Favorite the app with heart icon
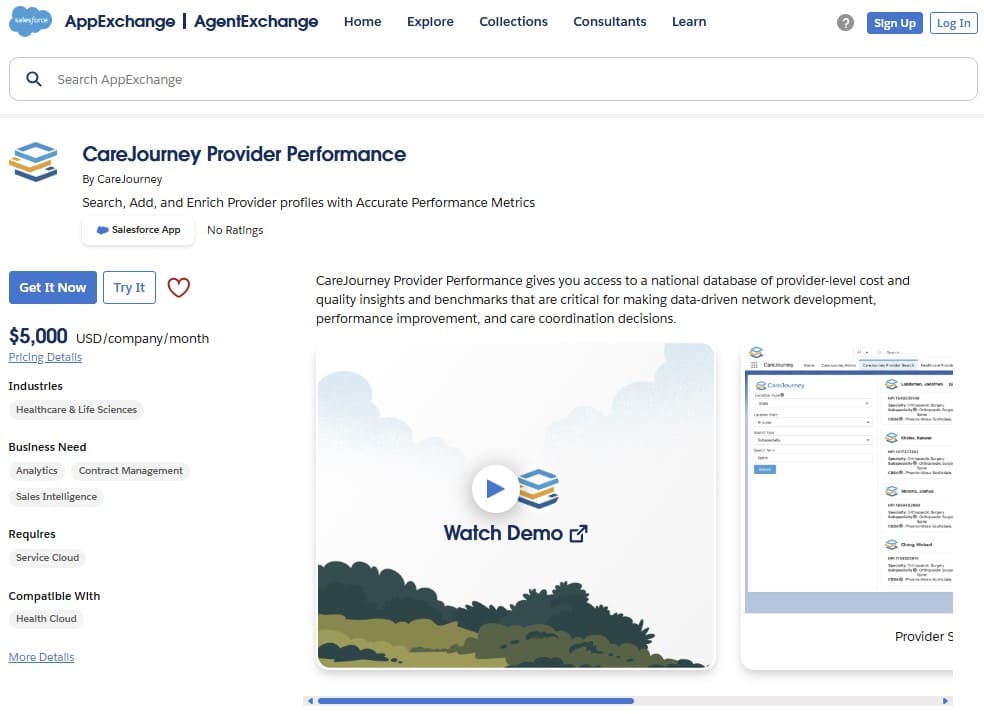The width and height of the screenshot is (984, 714). tap(178, 287)
